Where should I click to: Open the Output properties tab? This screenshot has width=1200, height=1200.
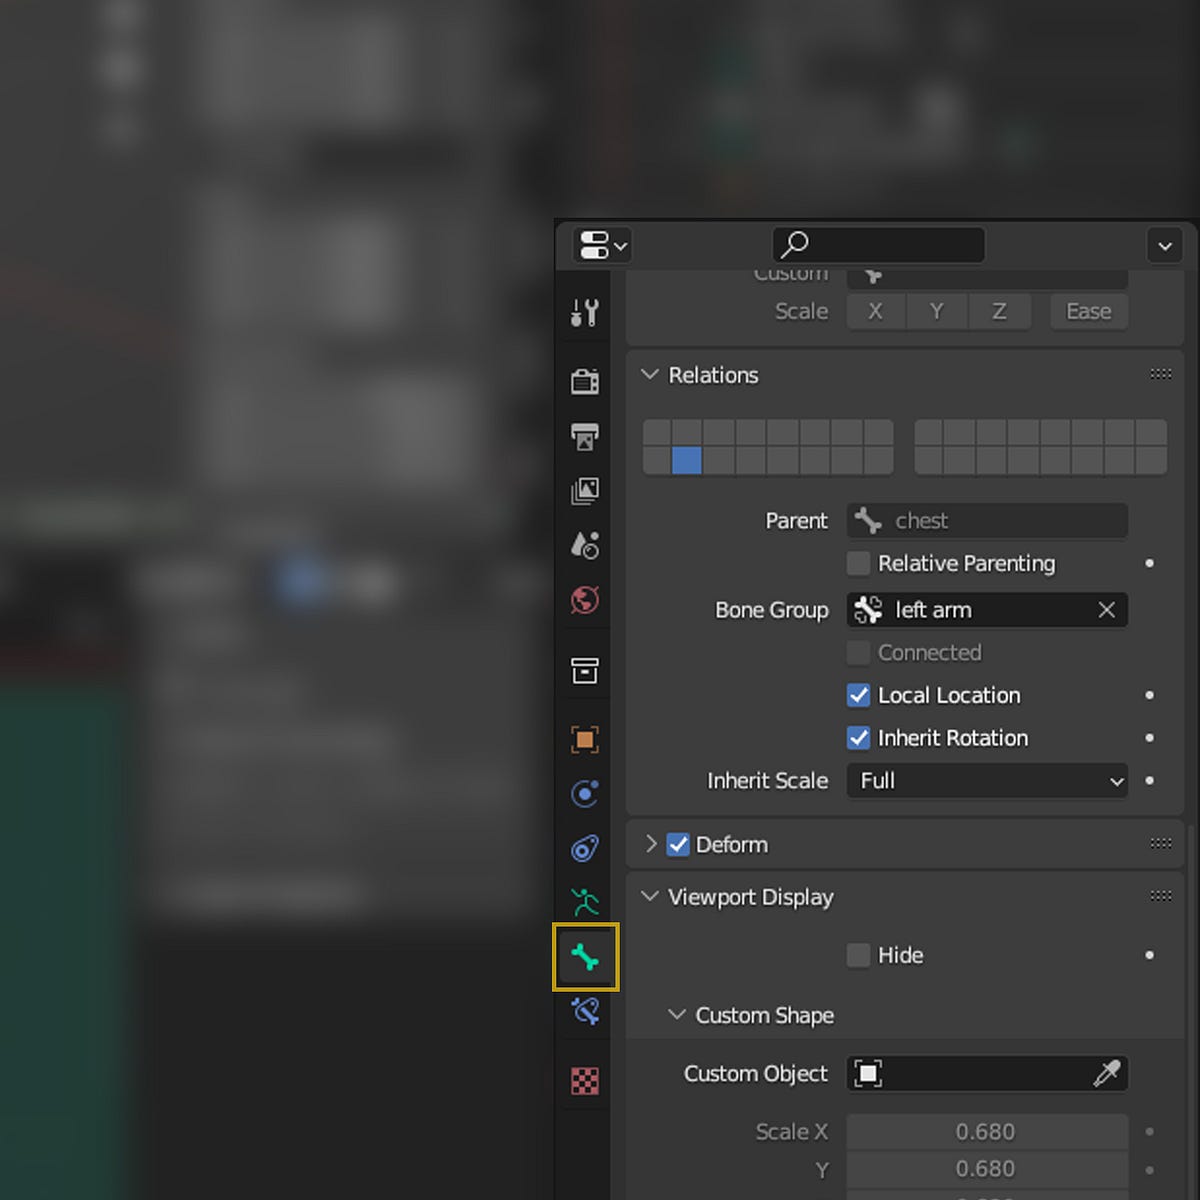(x=585, y=437)
